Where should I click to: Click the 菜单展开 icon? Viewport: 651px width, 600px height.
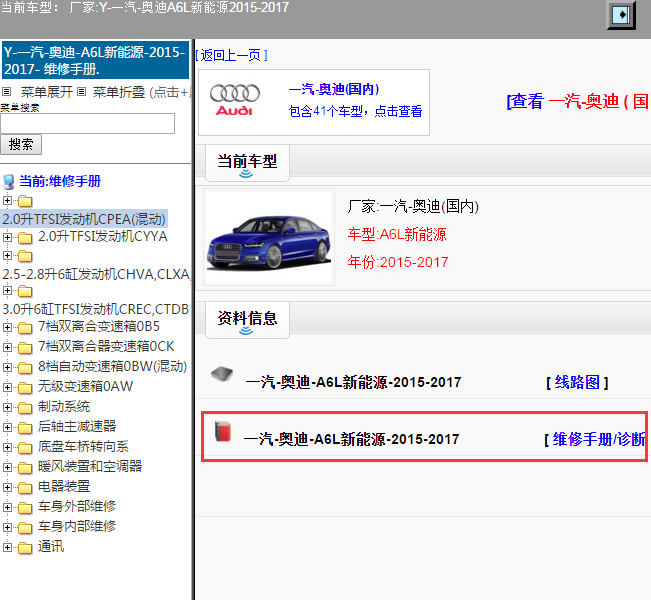(x=7, y=91)
